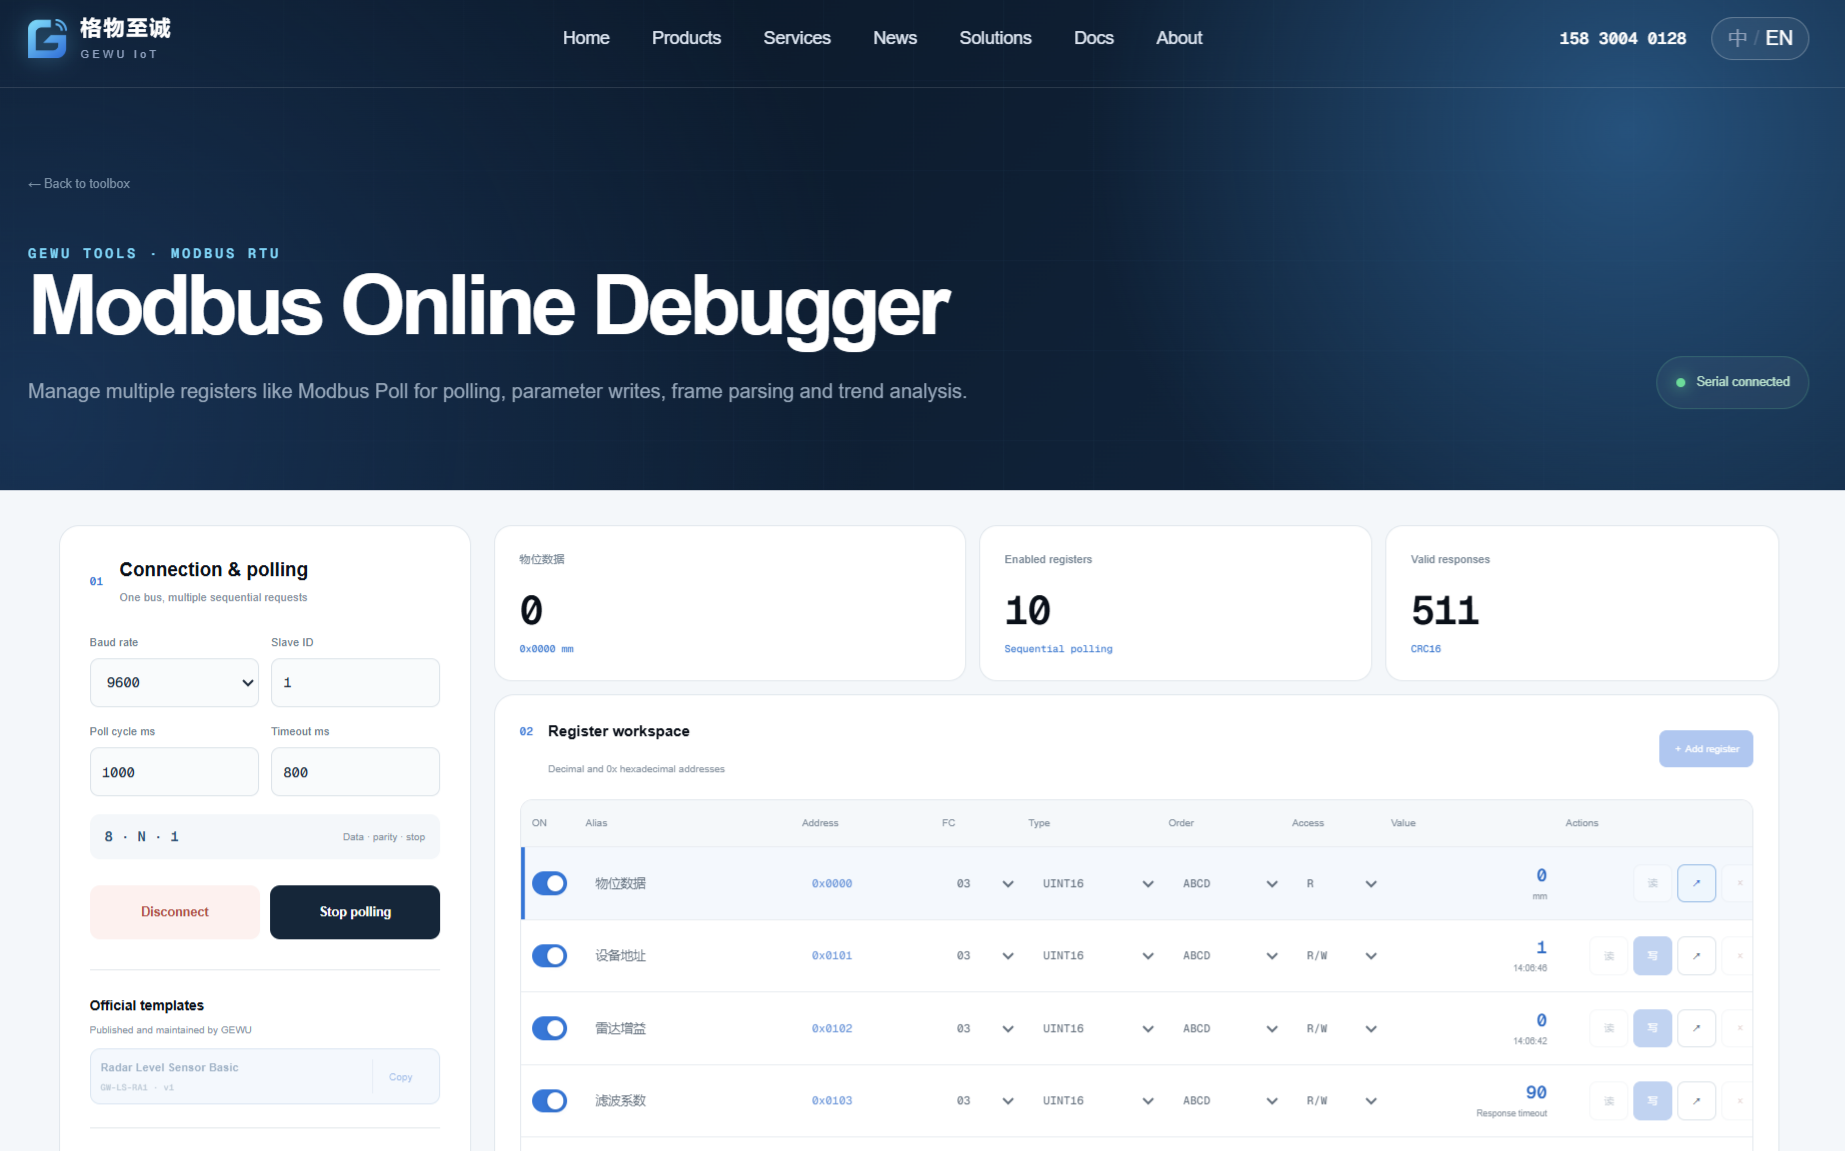Expand Type UINT16 dropdown for 滤波系数
This screenshot has width=1845, height=1151.
(x=1098, y=1101)
